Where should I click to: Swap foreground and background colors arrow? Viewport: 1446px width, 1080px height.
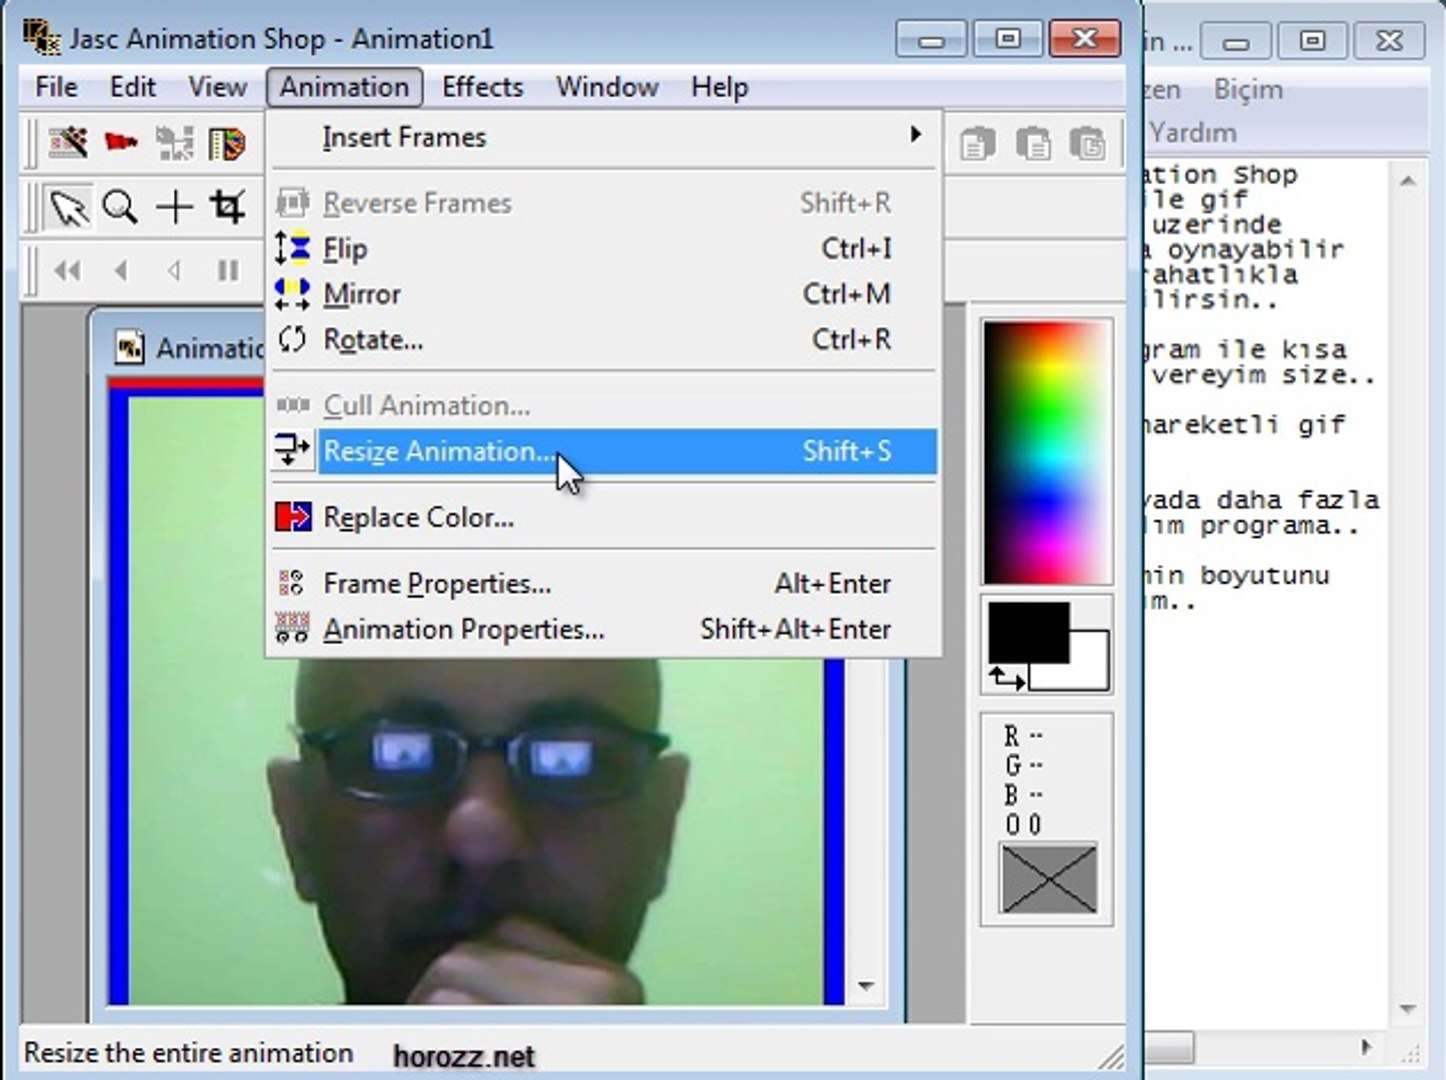[1006, 680]
